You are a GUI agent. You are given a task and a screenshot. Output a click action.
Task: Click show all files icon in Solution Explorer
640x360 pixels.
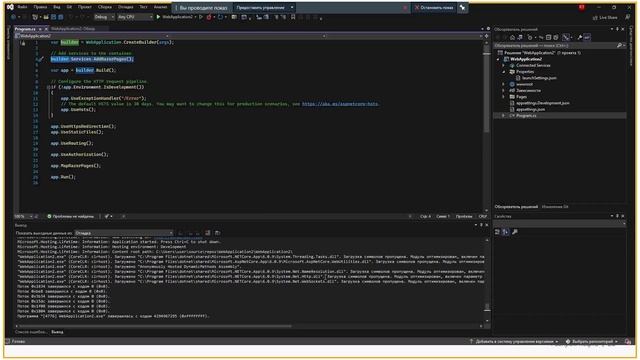556,38
